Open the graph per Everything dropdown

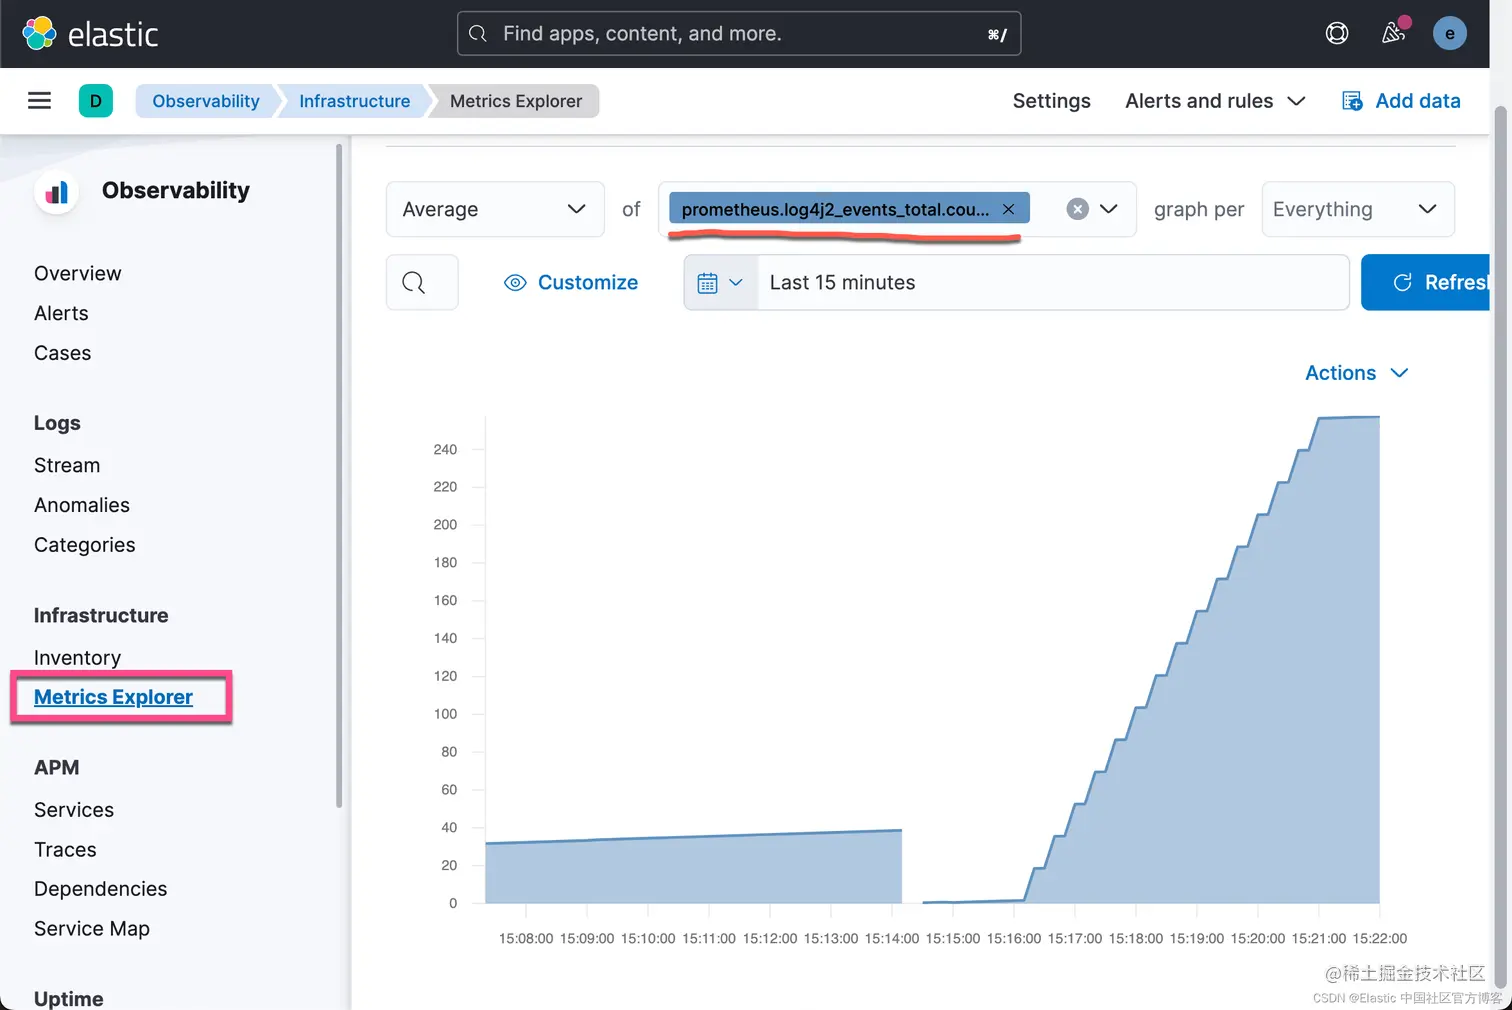(x=1358, y=209)
